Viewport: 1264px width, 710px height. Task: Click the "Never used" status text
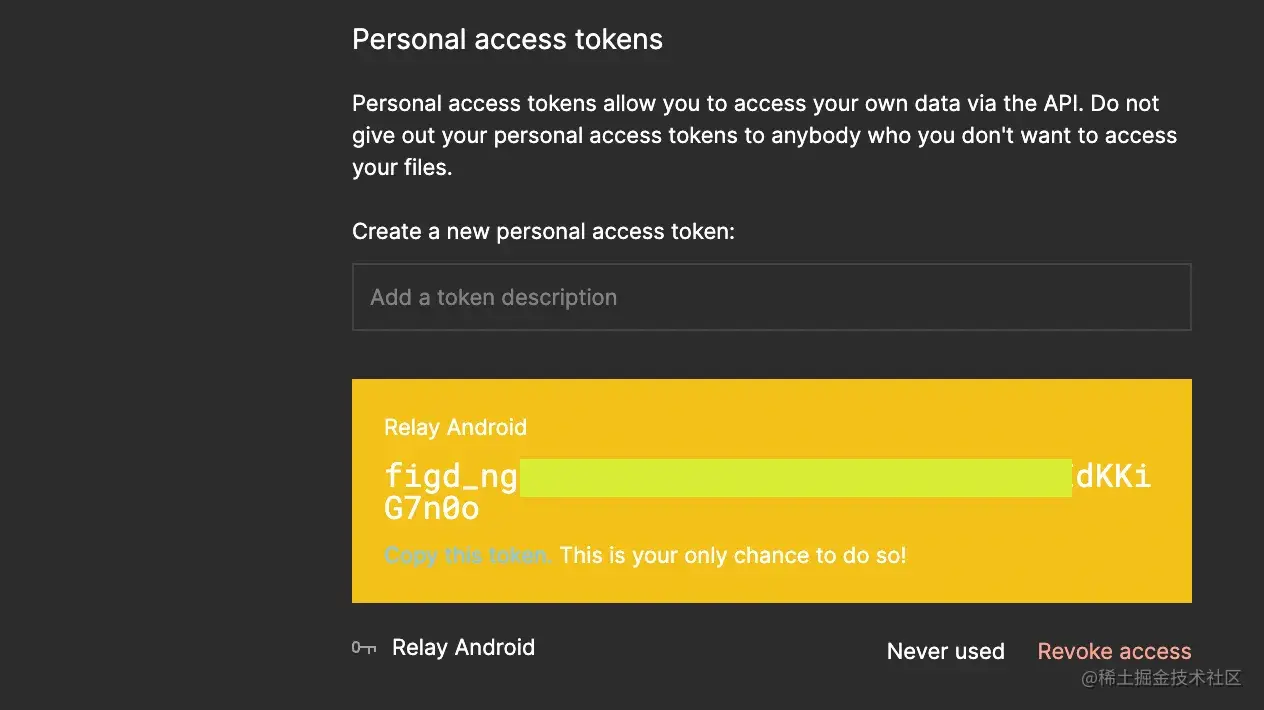pyautogui.click(x=945, y=651)
